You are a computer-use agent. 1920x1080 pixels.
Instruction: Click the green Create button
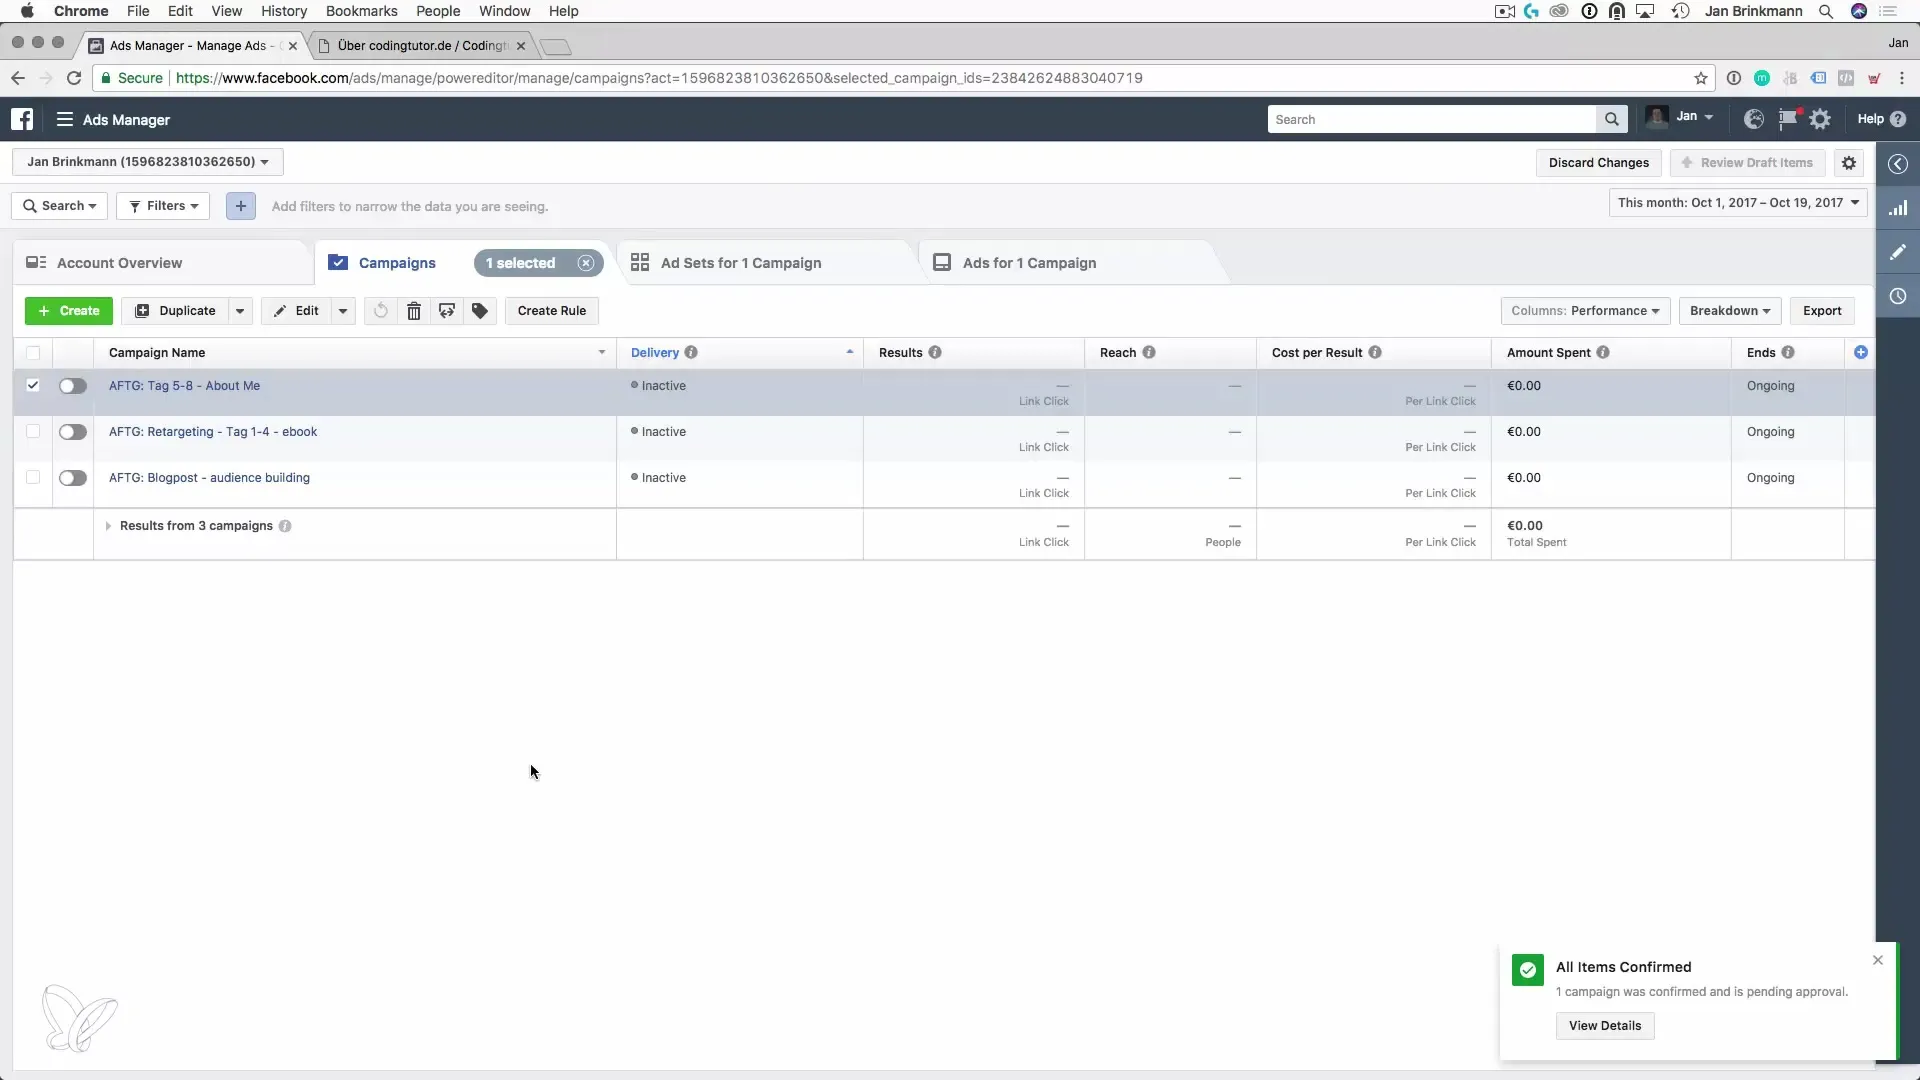(x=69, y=311)
